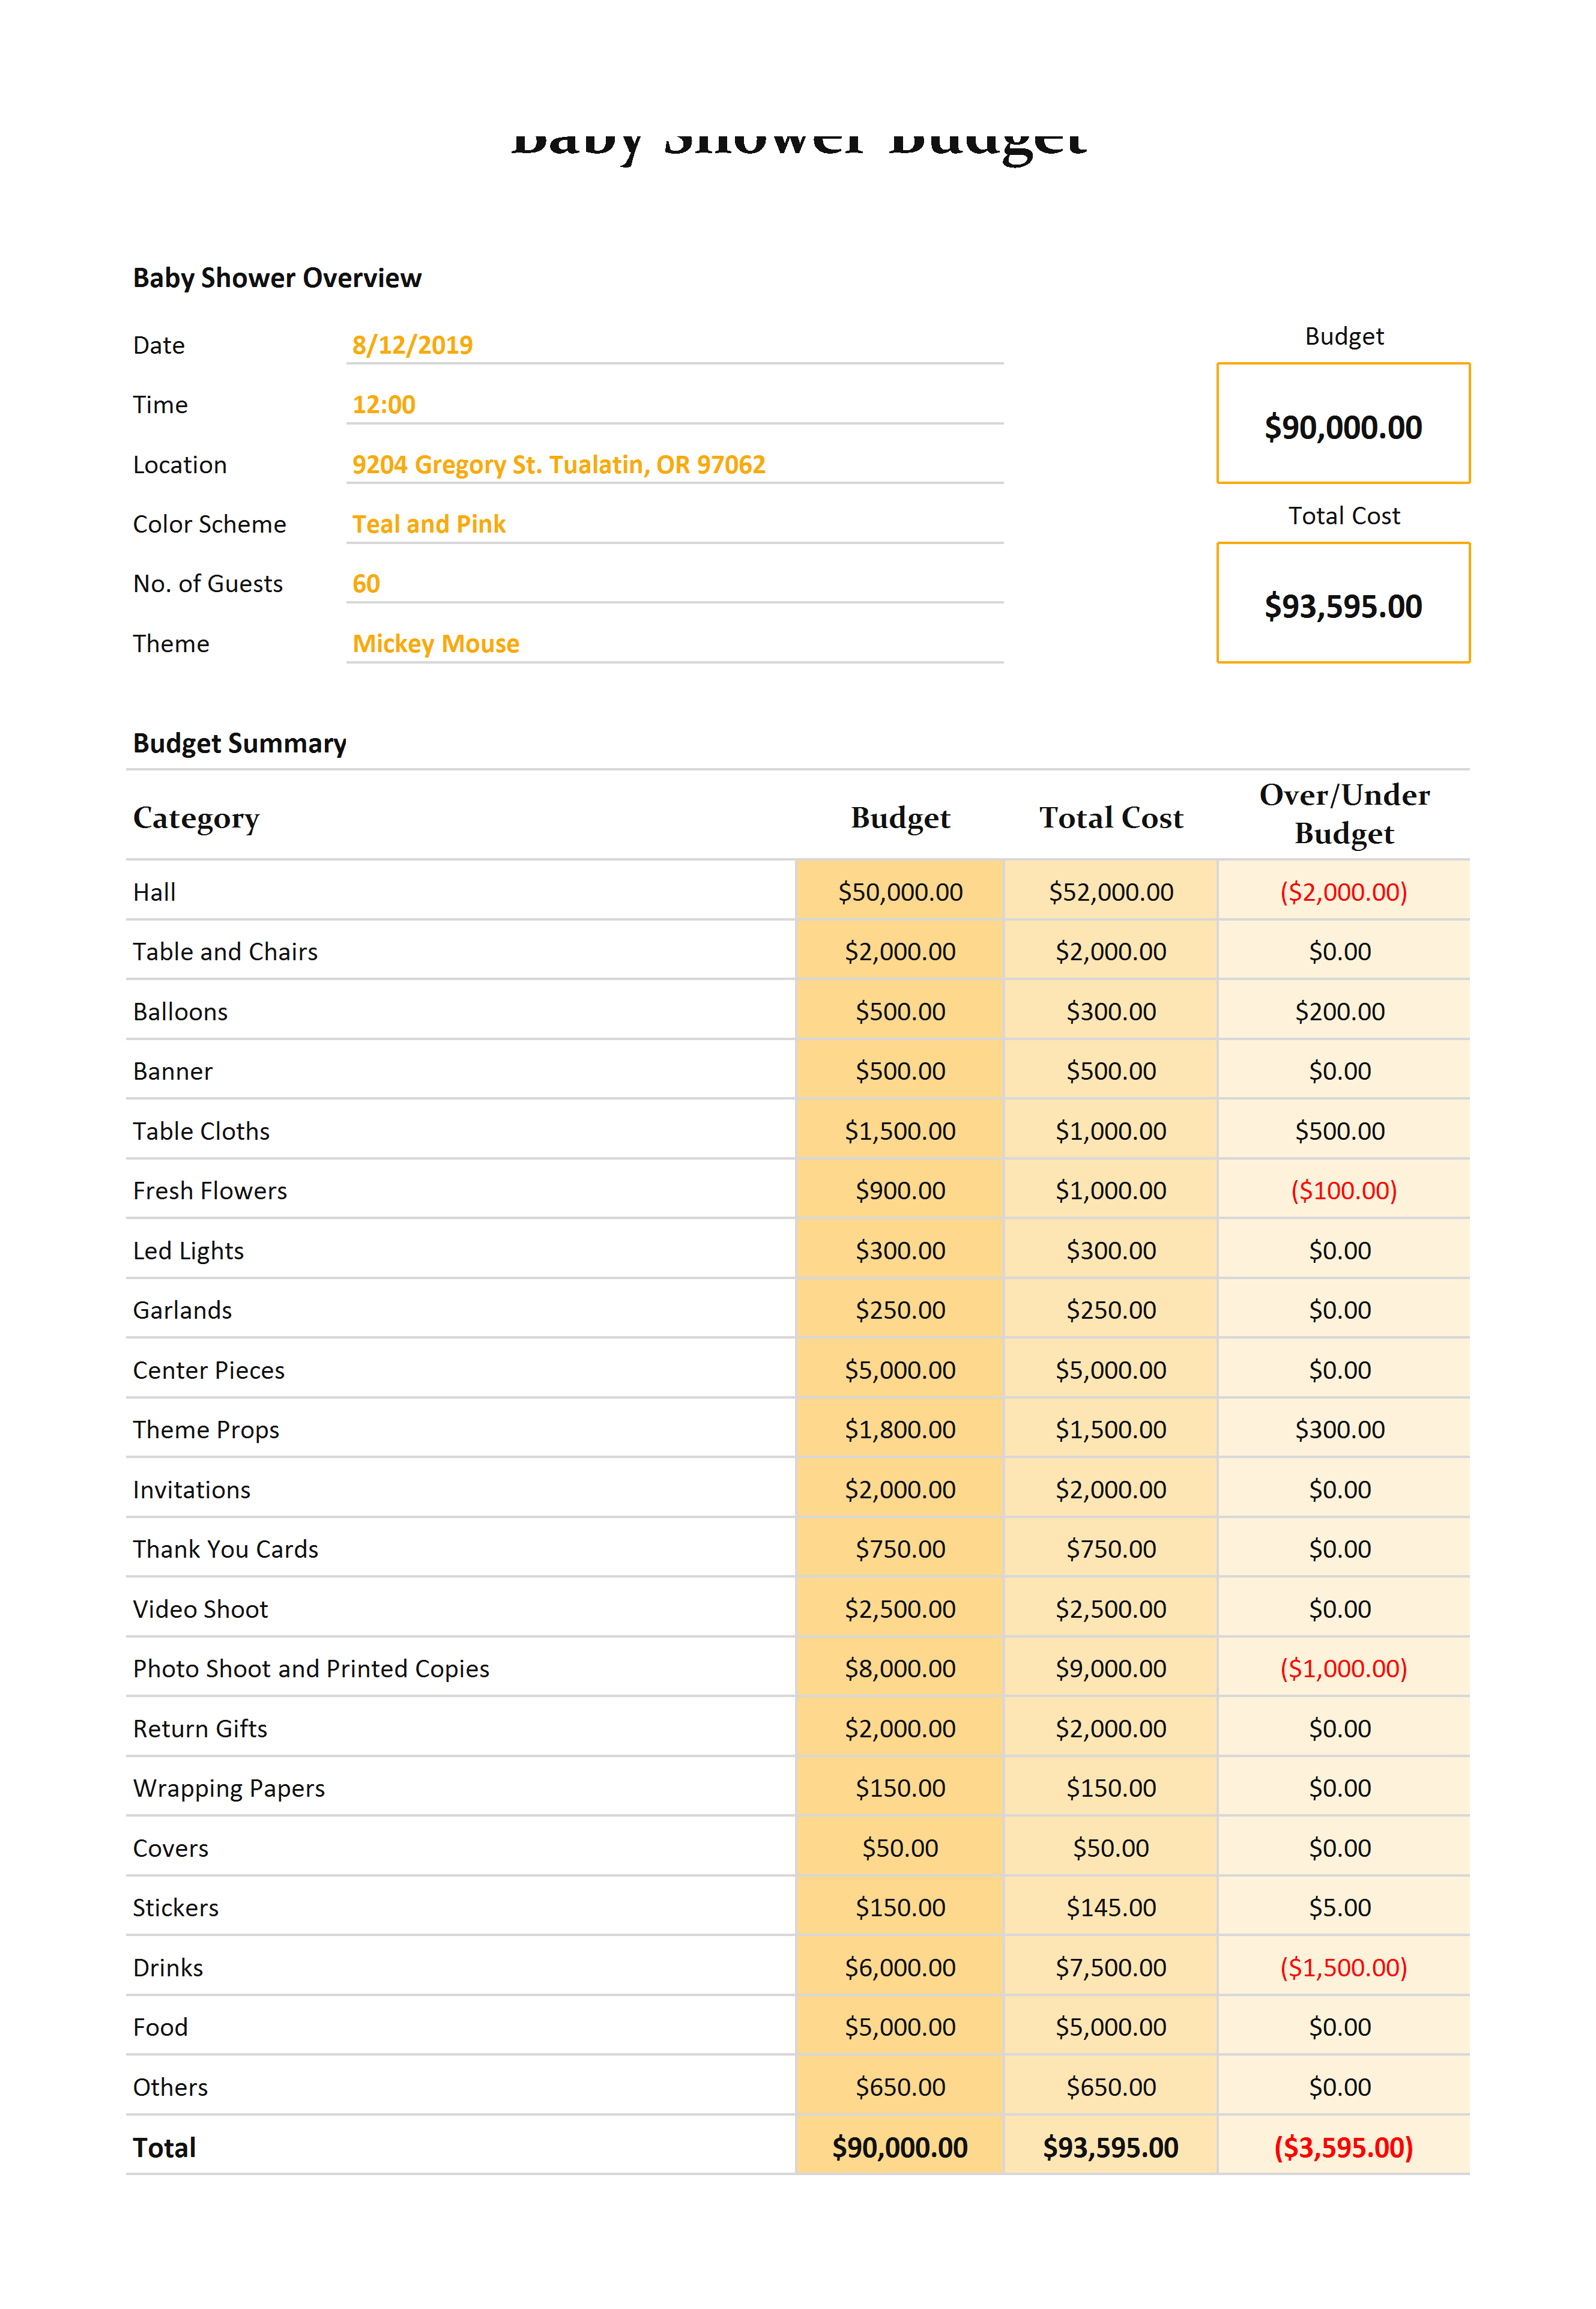Click Thank You Cards budget $750.00
Image resolution: width=1596 pixels, height=2309 pixels.
900,1549
